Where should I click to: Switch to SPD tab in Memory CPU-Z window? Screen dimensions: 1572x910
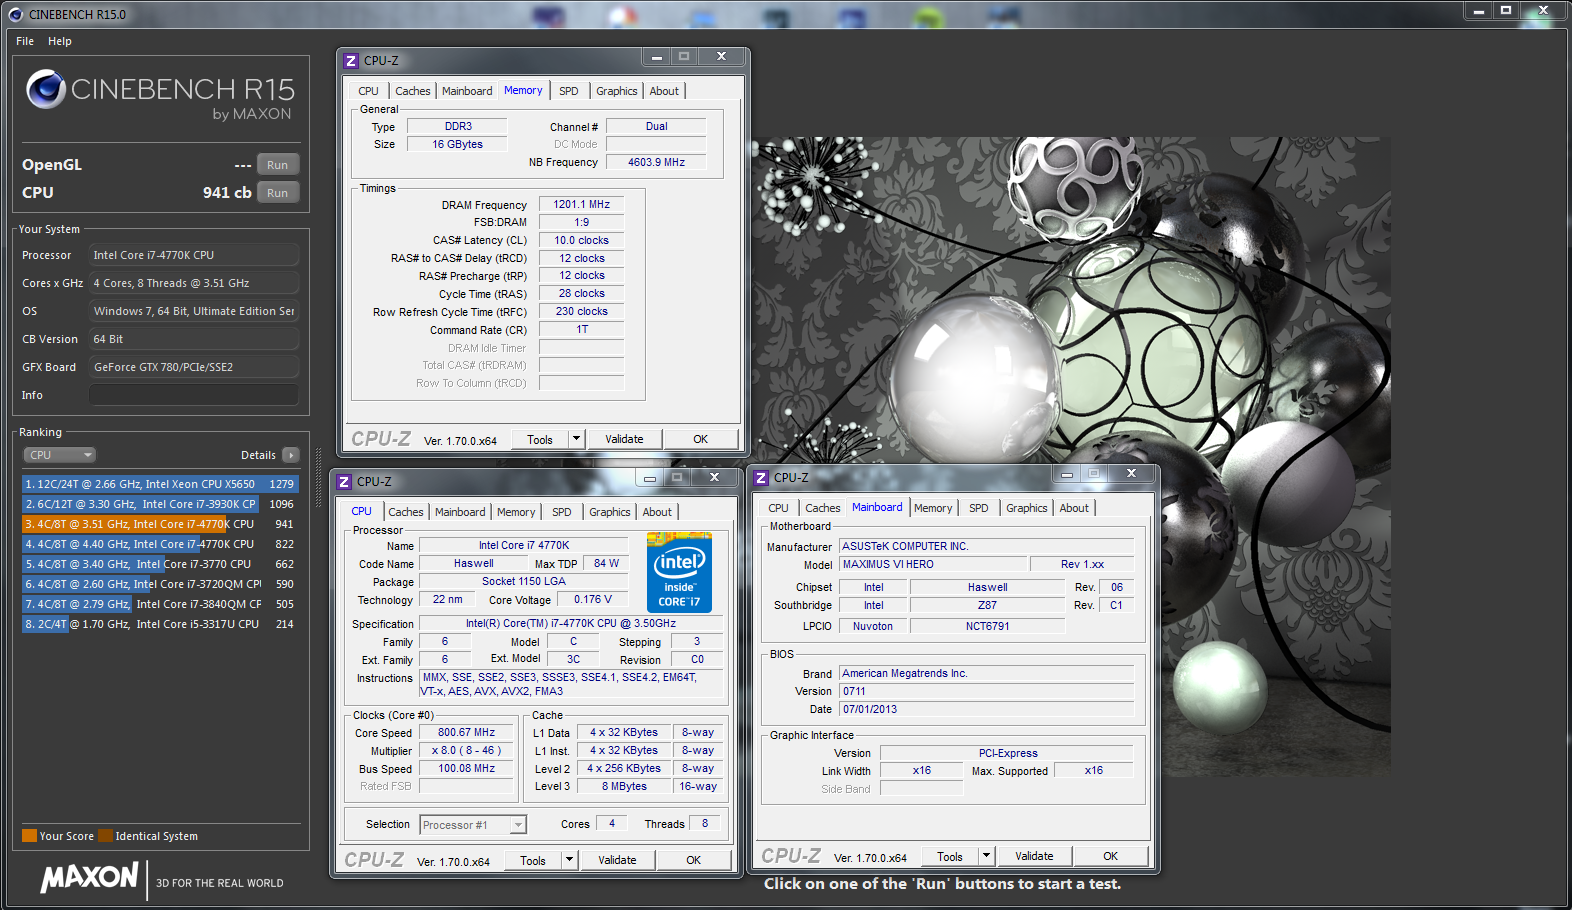pos(569,91)
